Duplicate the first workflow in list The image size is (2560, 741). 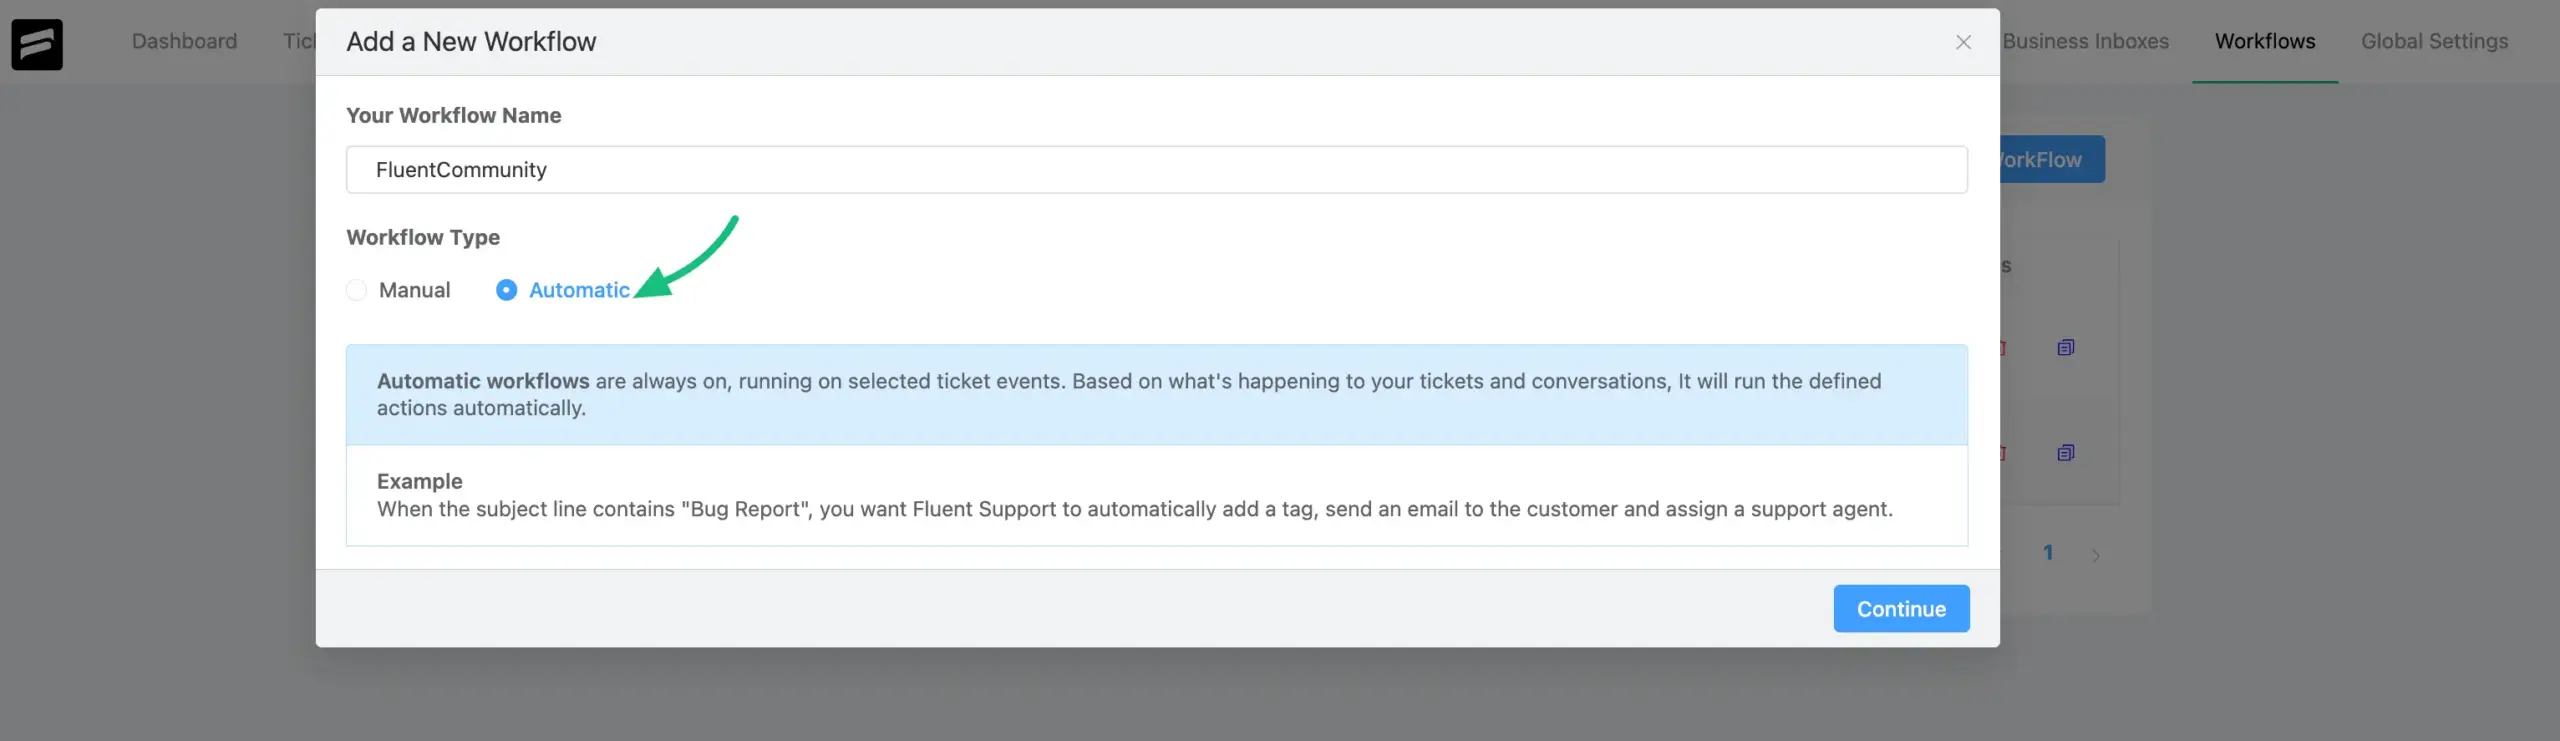2066,348
